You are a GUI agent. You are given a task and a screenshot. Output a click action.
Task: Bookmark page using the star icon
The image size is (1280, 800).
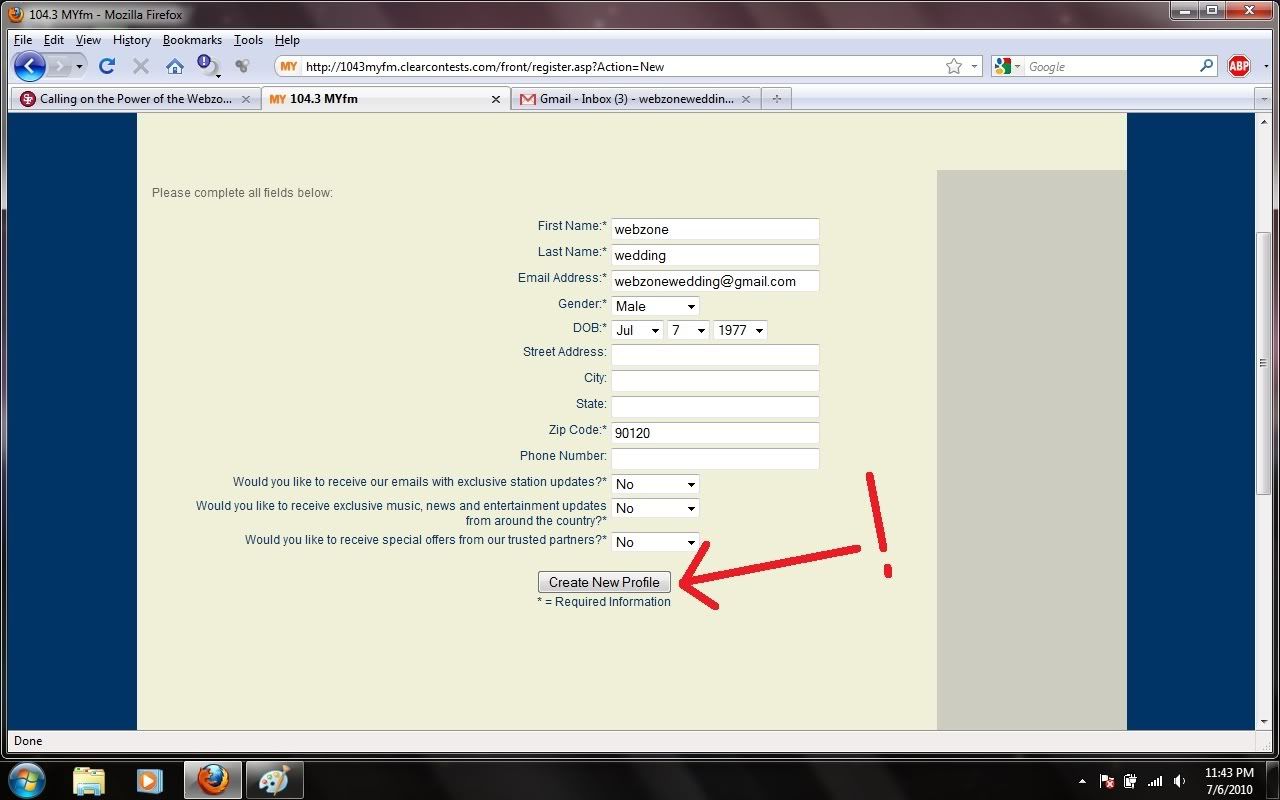click(x=954, y=67)
